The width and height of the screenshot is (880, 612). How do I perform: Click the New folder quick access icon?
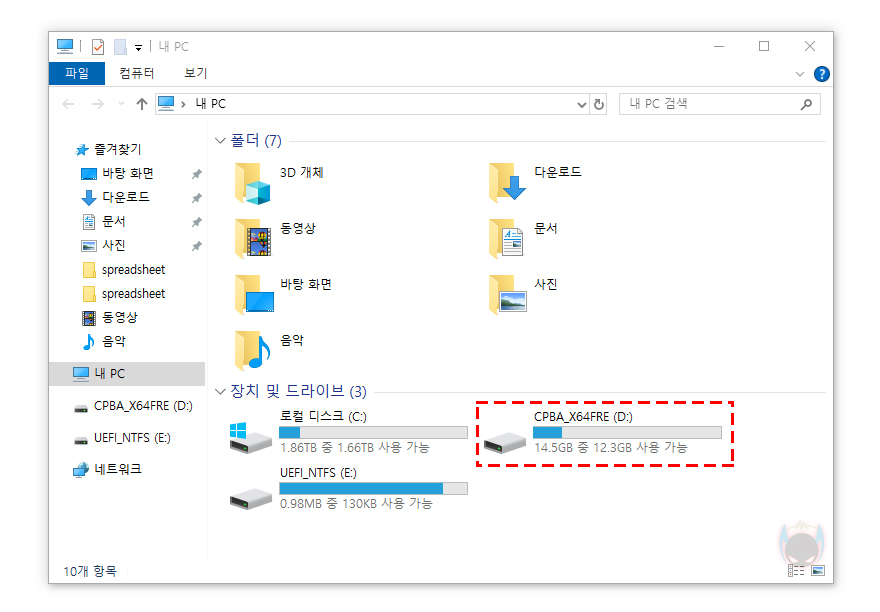[x=120, y=47]
